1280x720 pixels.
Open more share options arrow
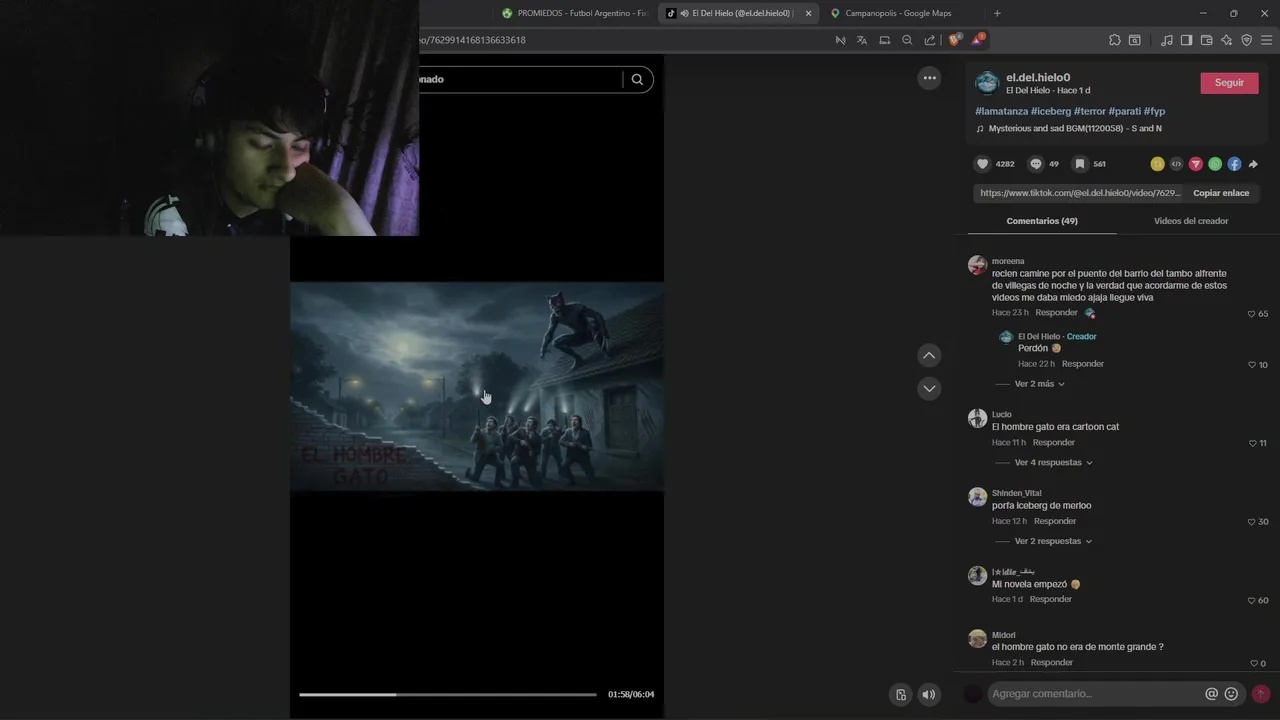click(1253, 164)
